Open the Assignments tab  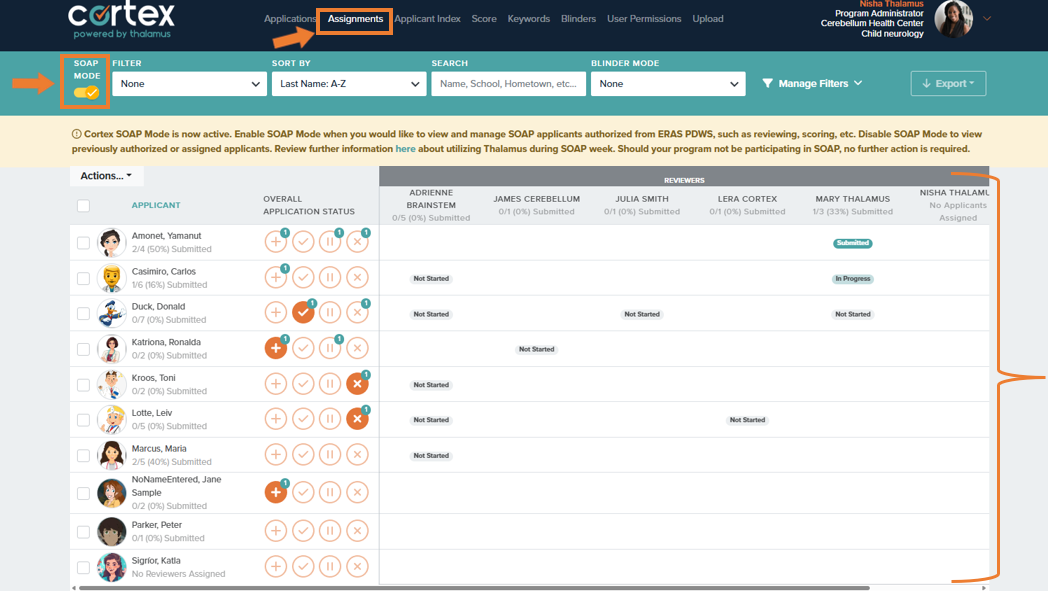coord(355,19)
